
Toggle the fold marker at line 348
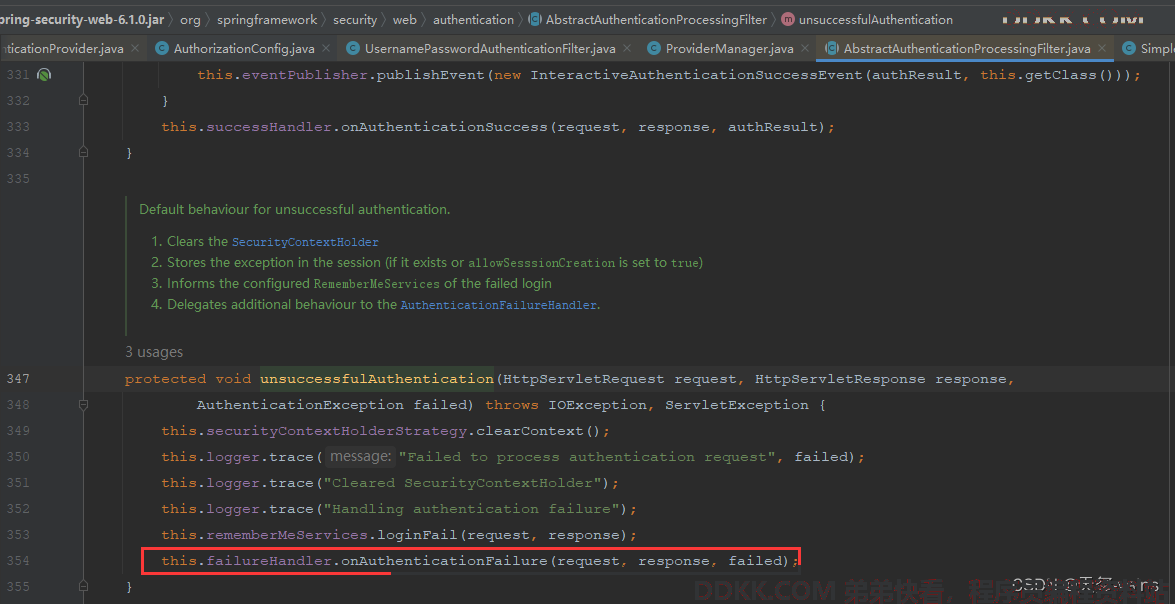[83, 405]
